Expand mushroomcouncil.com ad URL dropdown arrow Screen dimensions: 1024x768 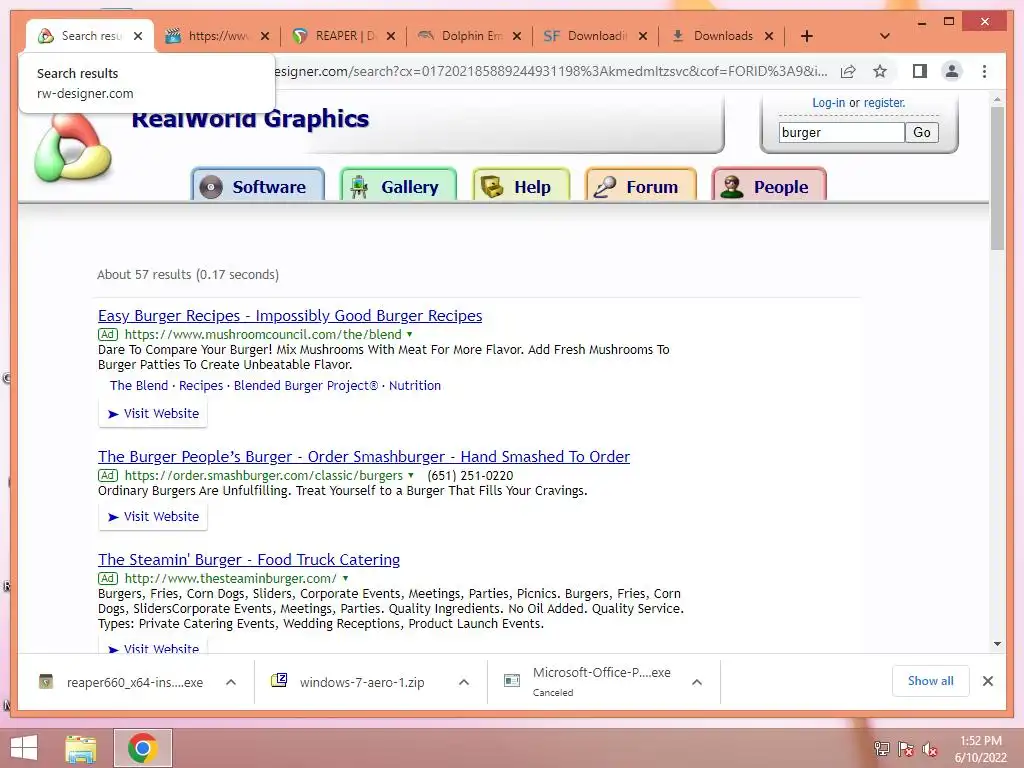[409, 334]
